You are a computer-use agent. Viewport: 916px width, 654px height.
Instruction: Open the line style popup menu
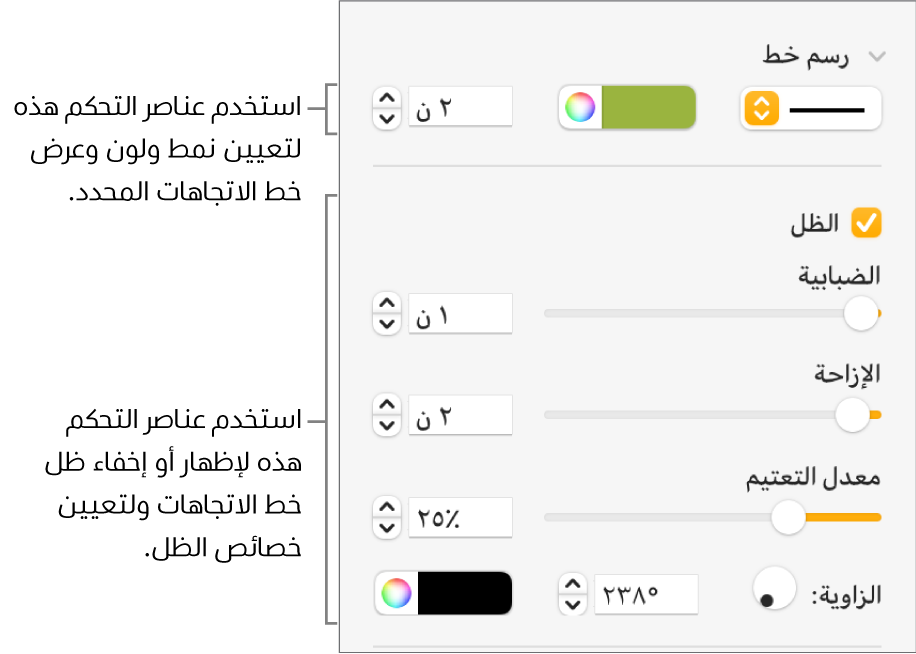pyautogui.click(x=762, y=108)
